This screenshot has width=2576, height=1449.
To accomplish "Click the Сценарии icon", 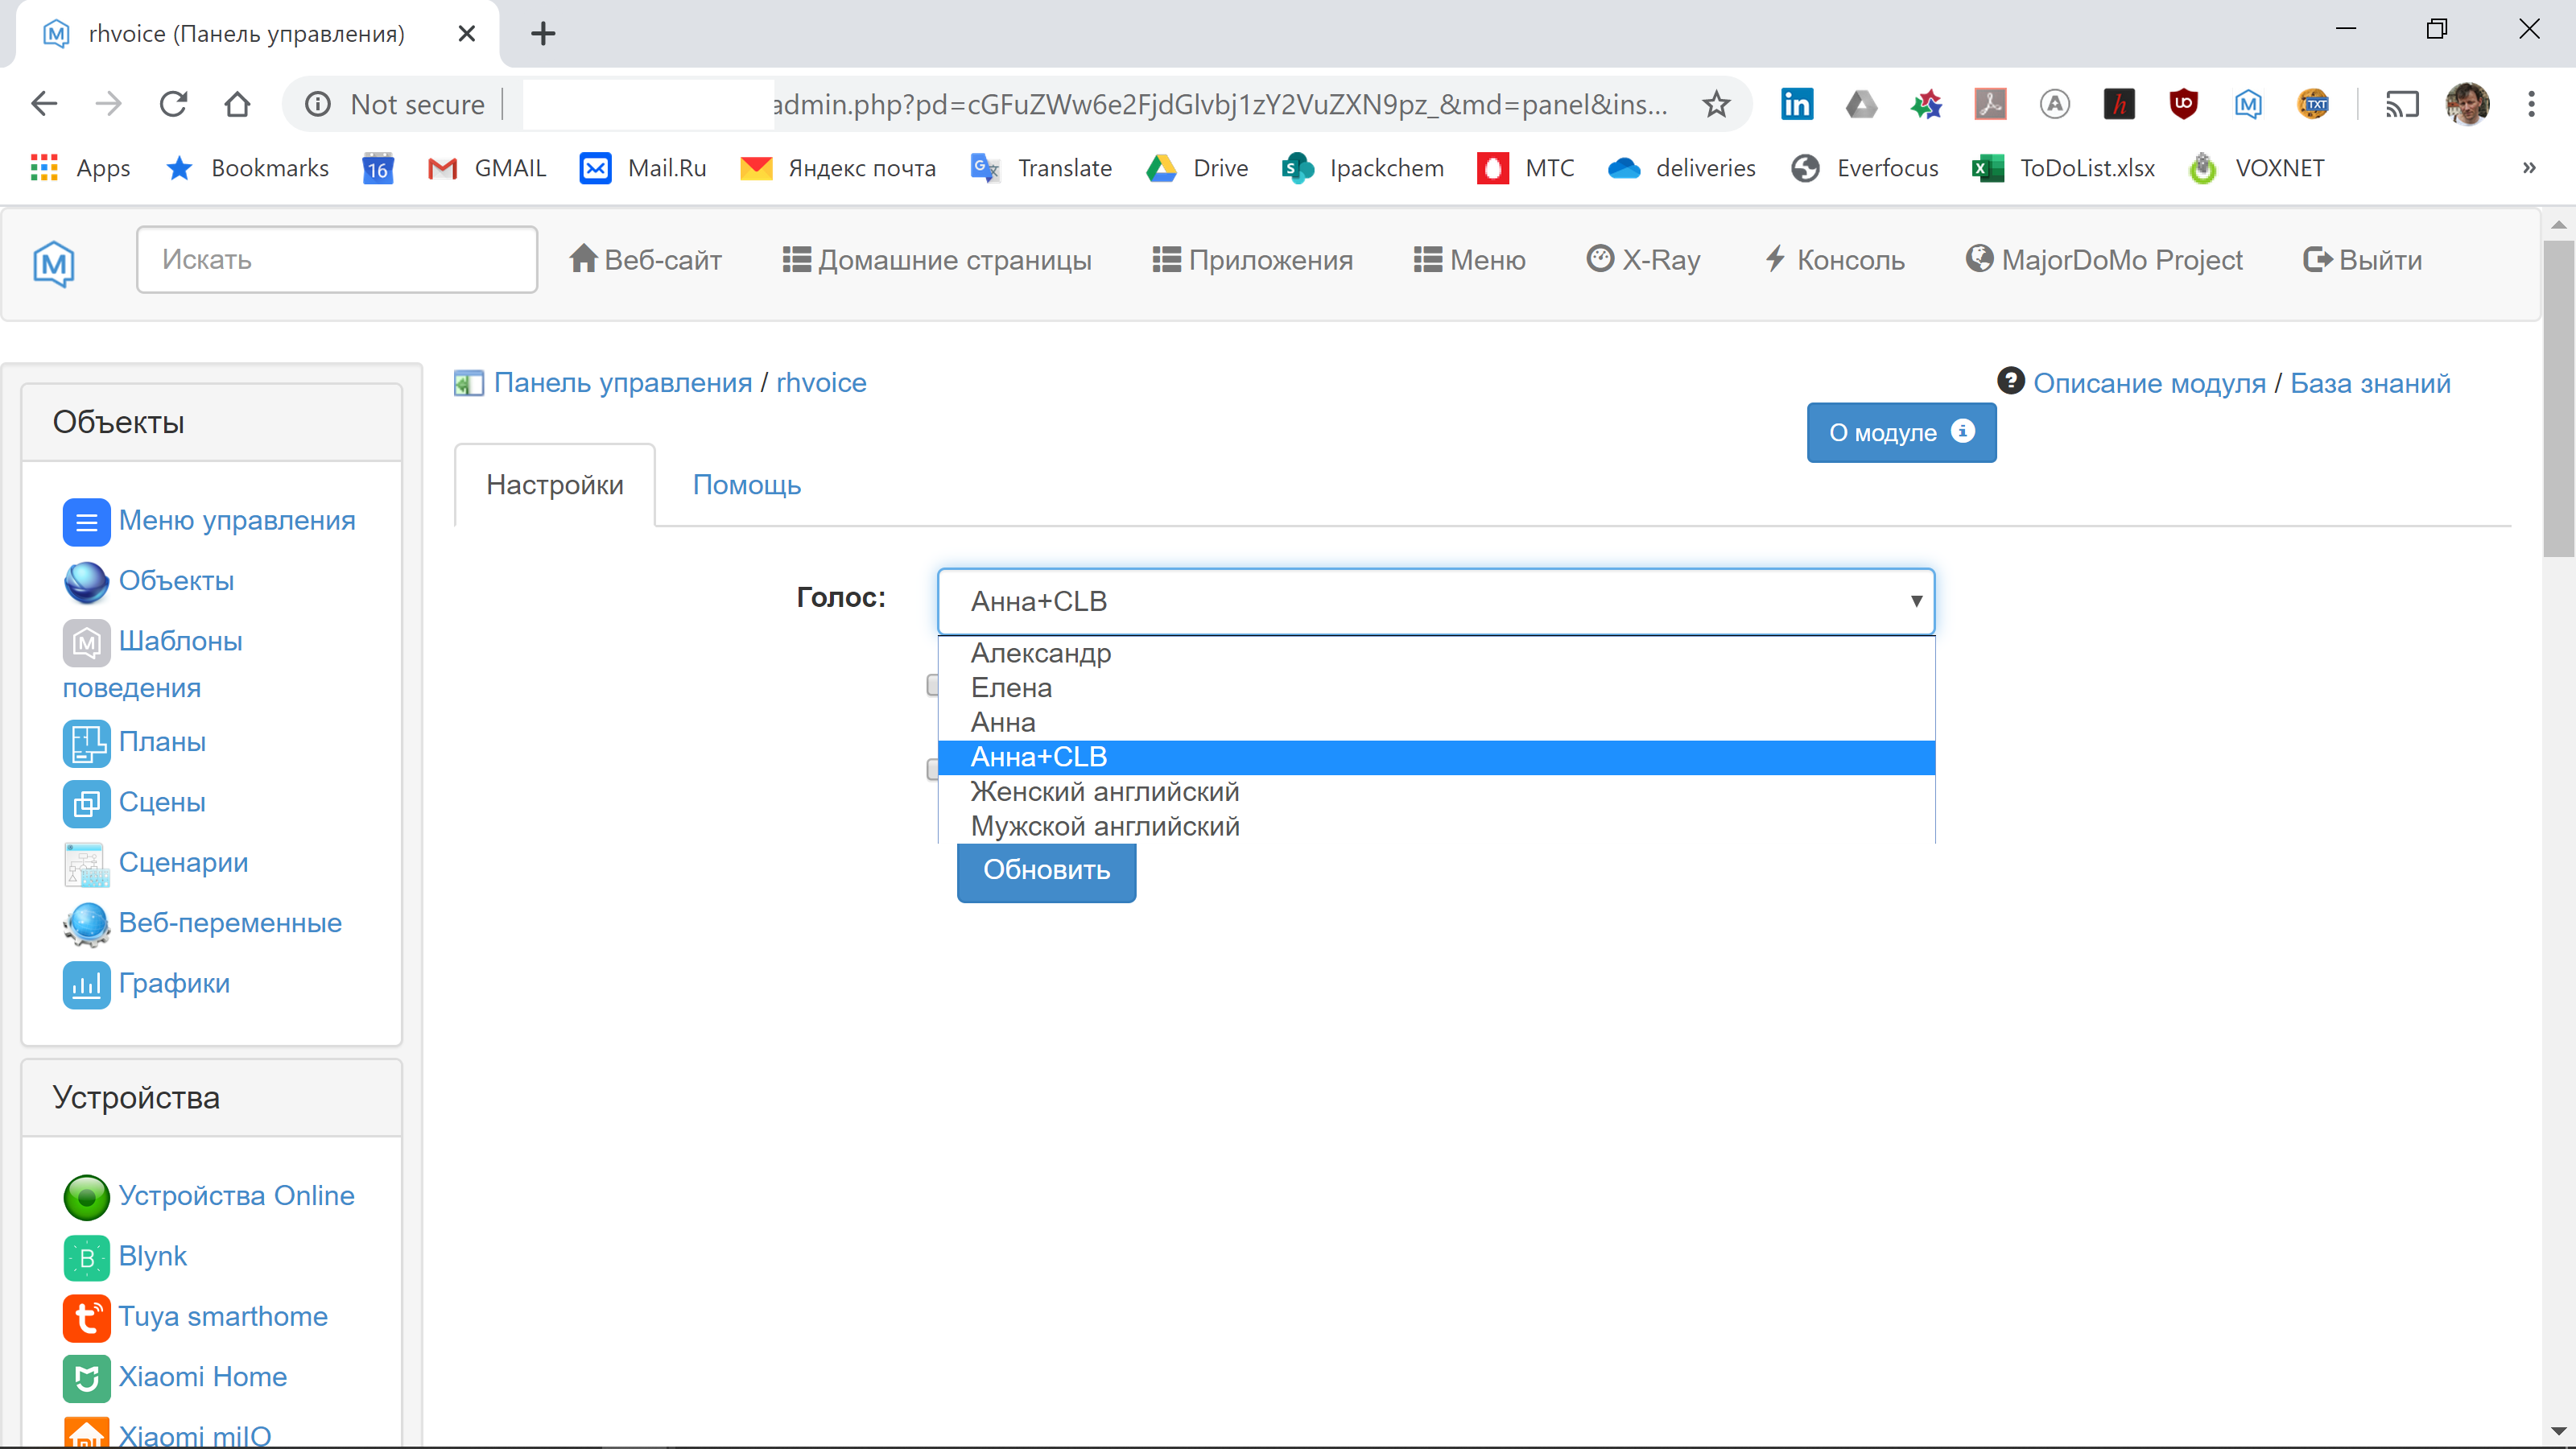I will click(86, 863).
